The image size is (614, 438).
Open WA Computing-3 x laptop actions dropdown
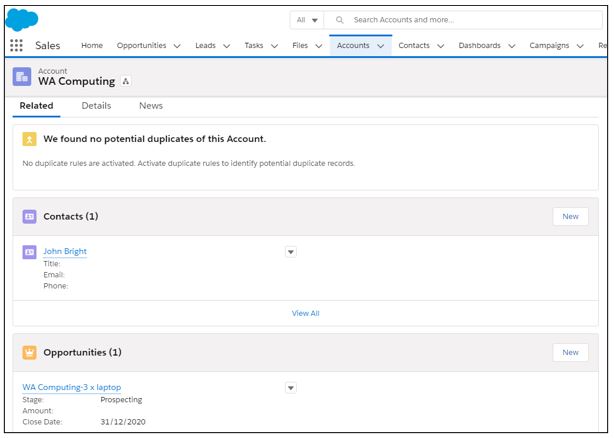(291, 387)
